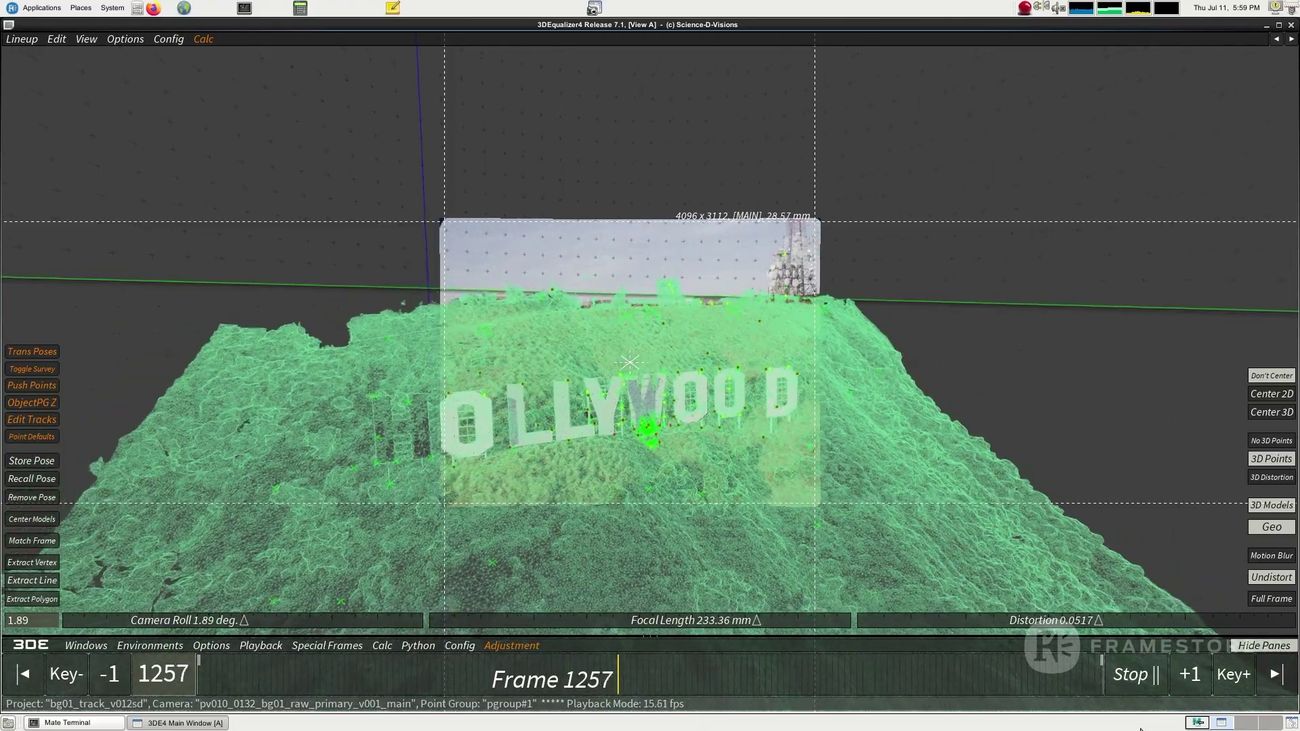Viewport: 1300px width, 731px height.
Task: Click the muted volume icon in system tray
Action: 1058,8
